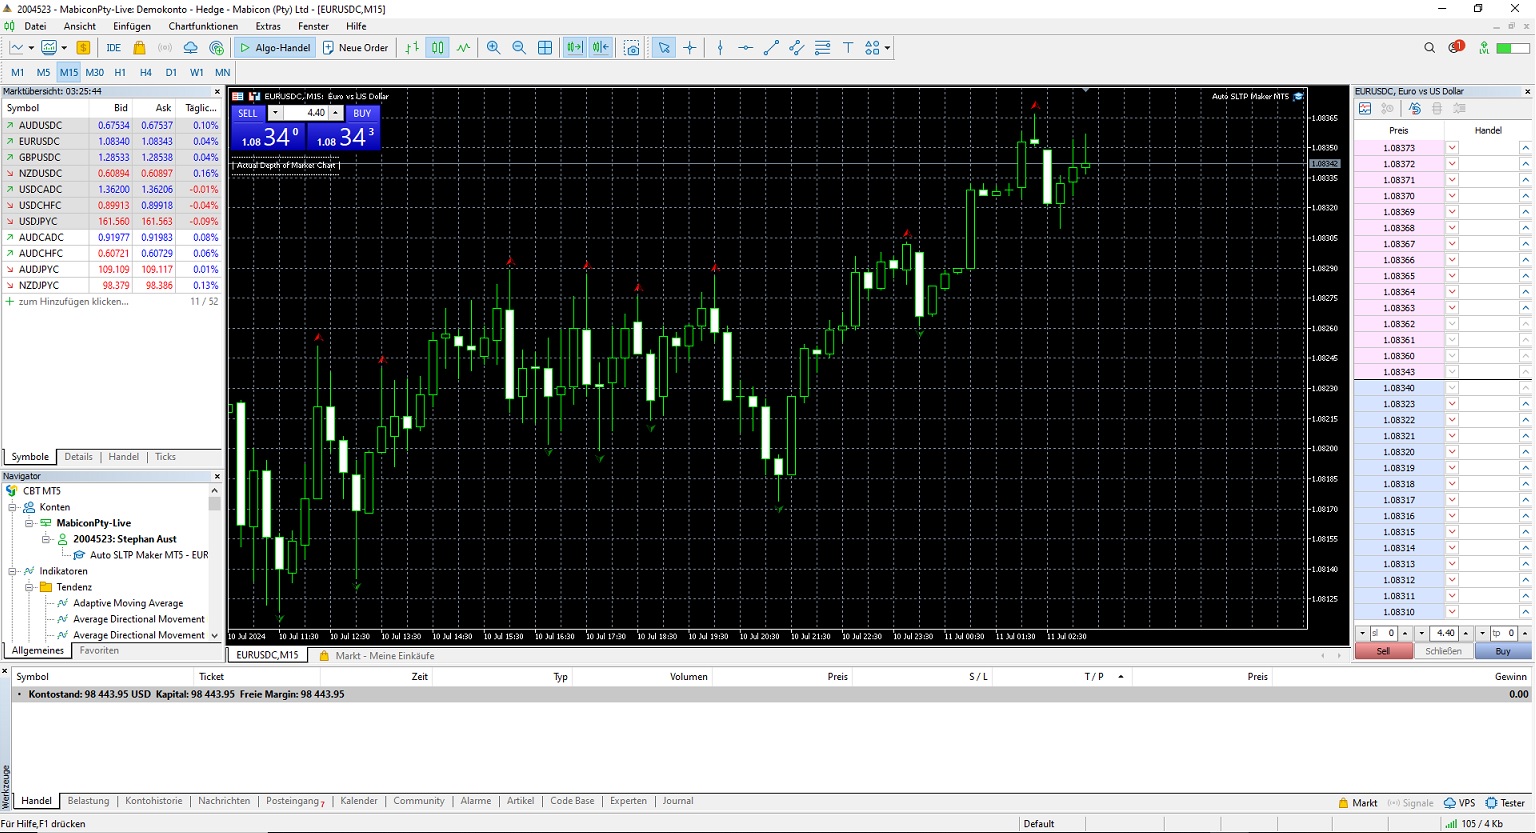1536x833 pixels.
Task: Select the horizontal line drawing tool
Action: 746,48
